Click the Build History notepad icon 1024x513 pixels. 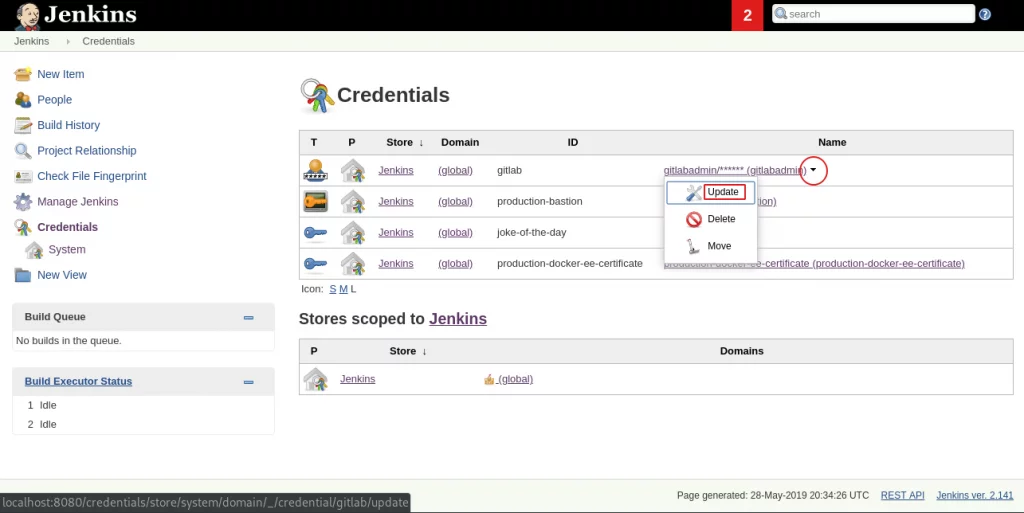pyautogui.click(x=23, y=125)
